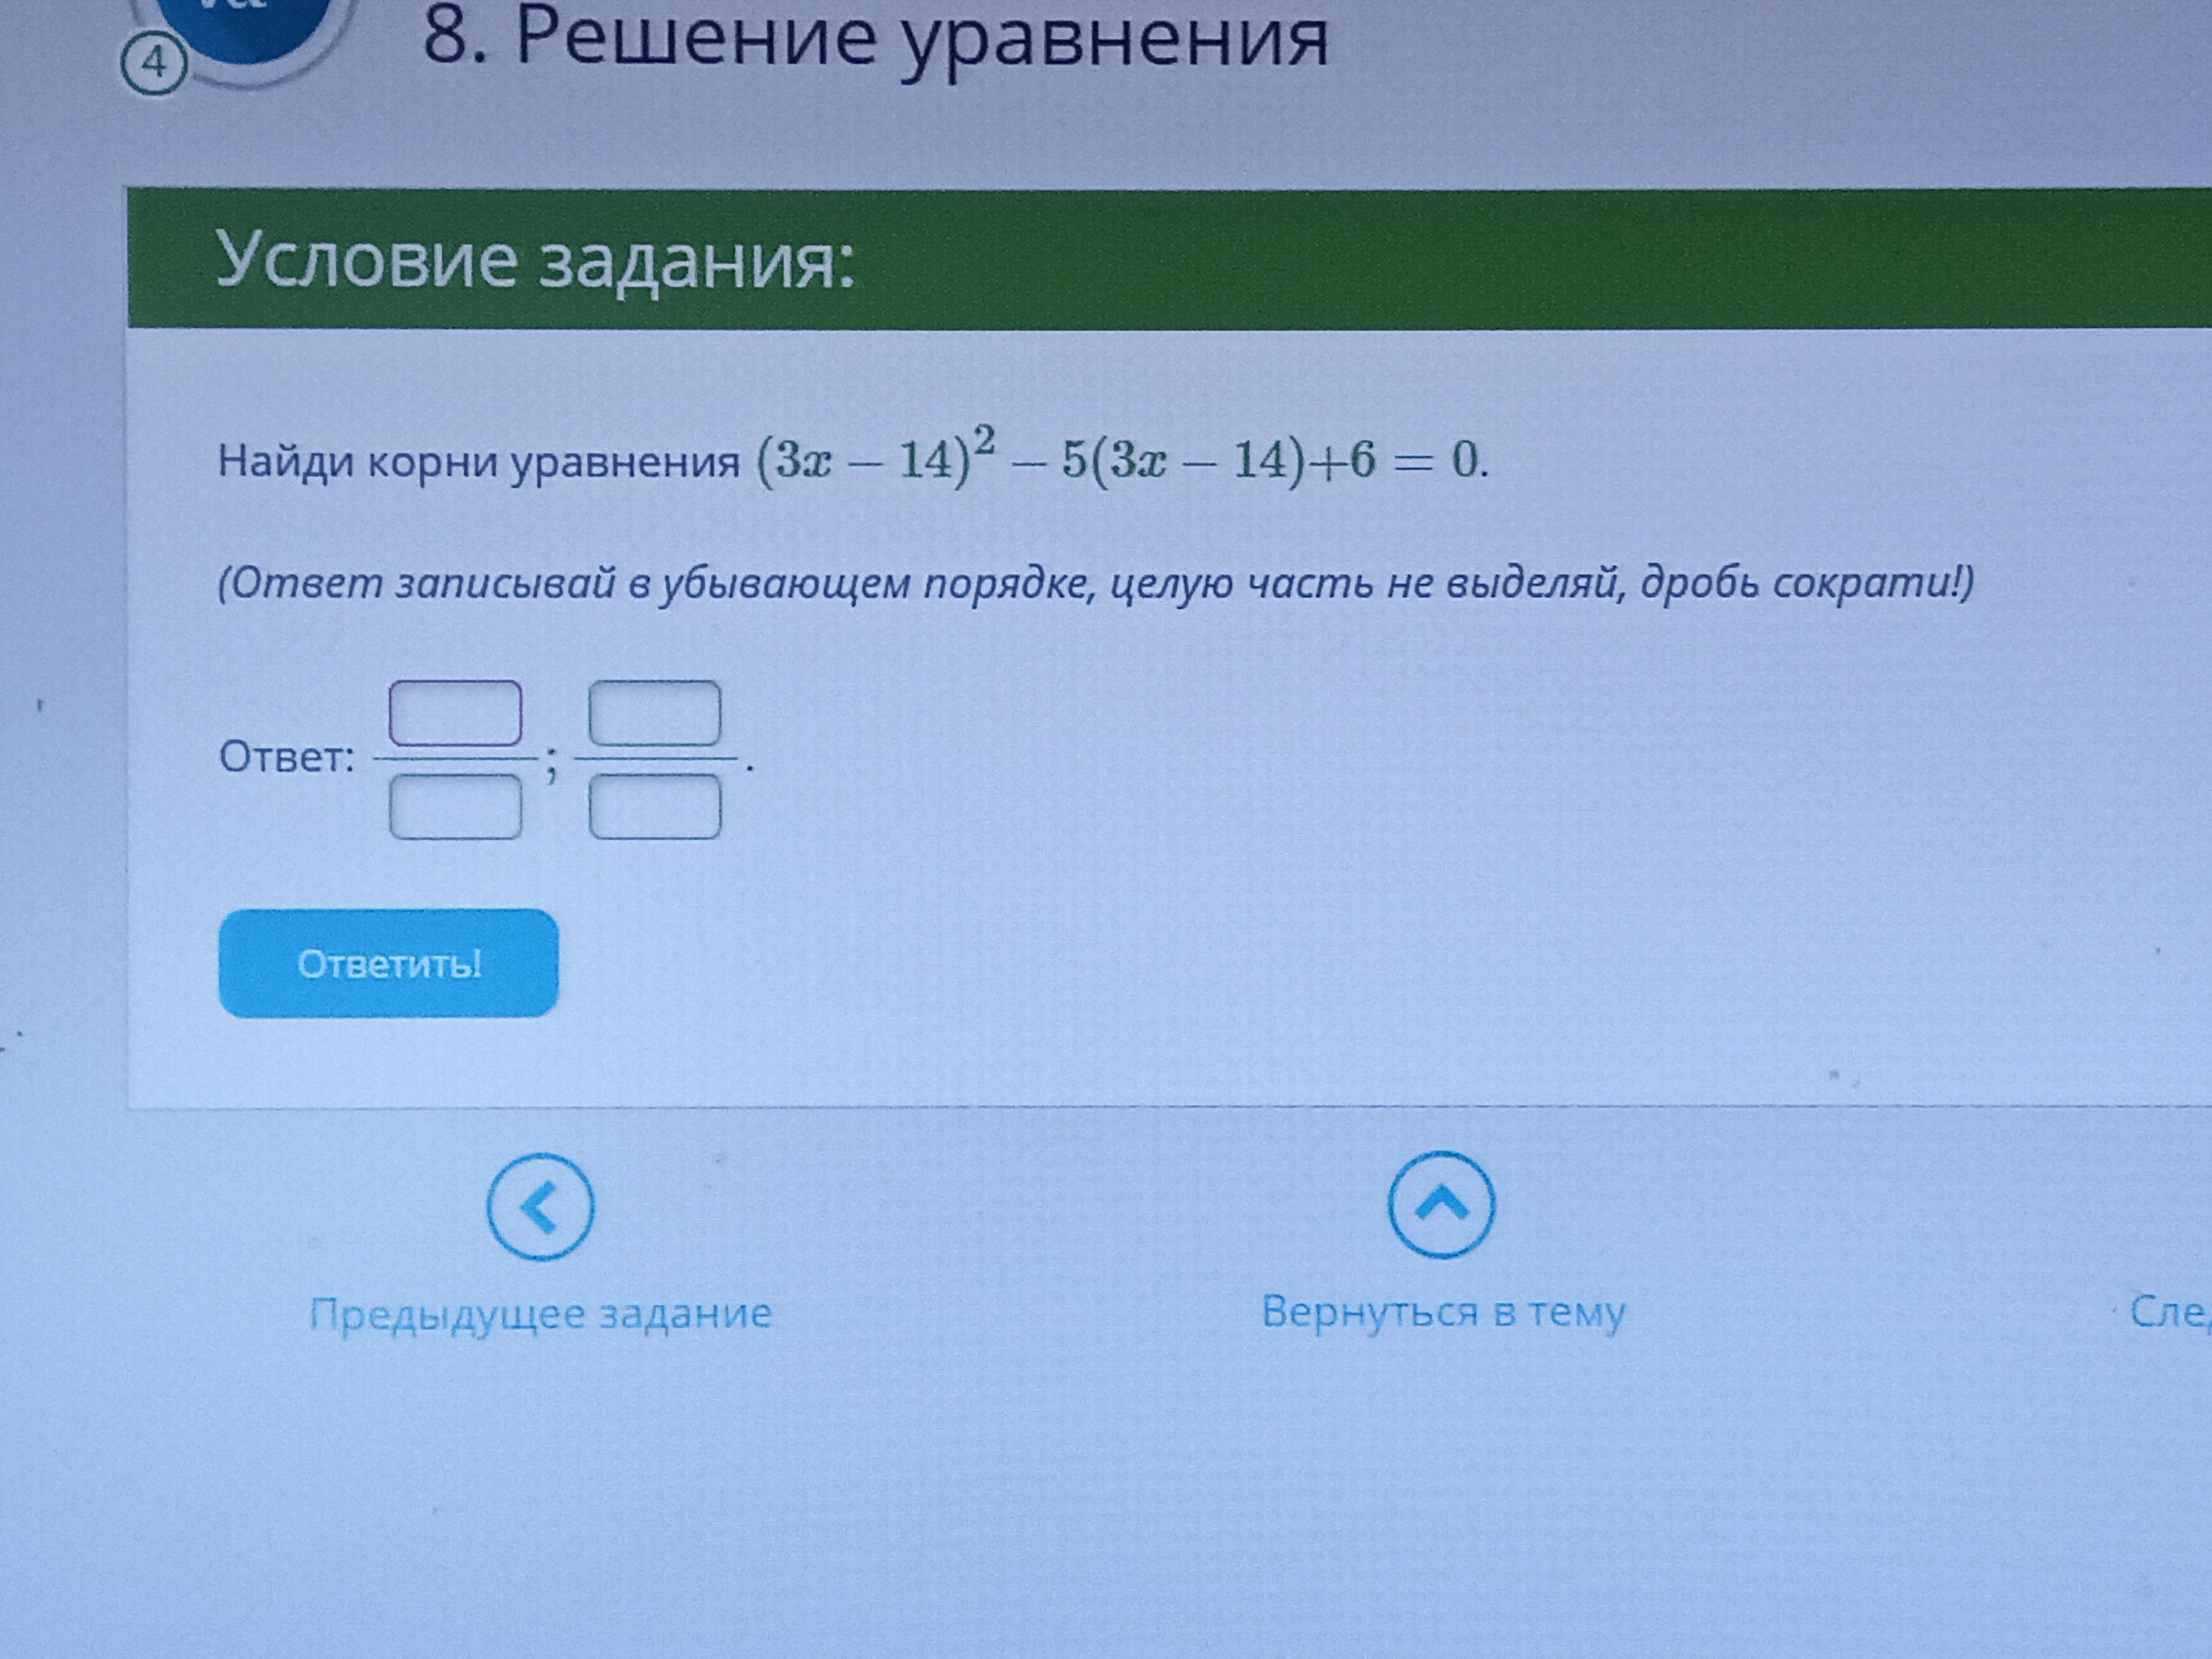Click the left-arrow previous task icon
2212x1659 pixels.
coord(540,1206)
